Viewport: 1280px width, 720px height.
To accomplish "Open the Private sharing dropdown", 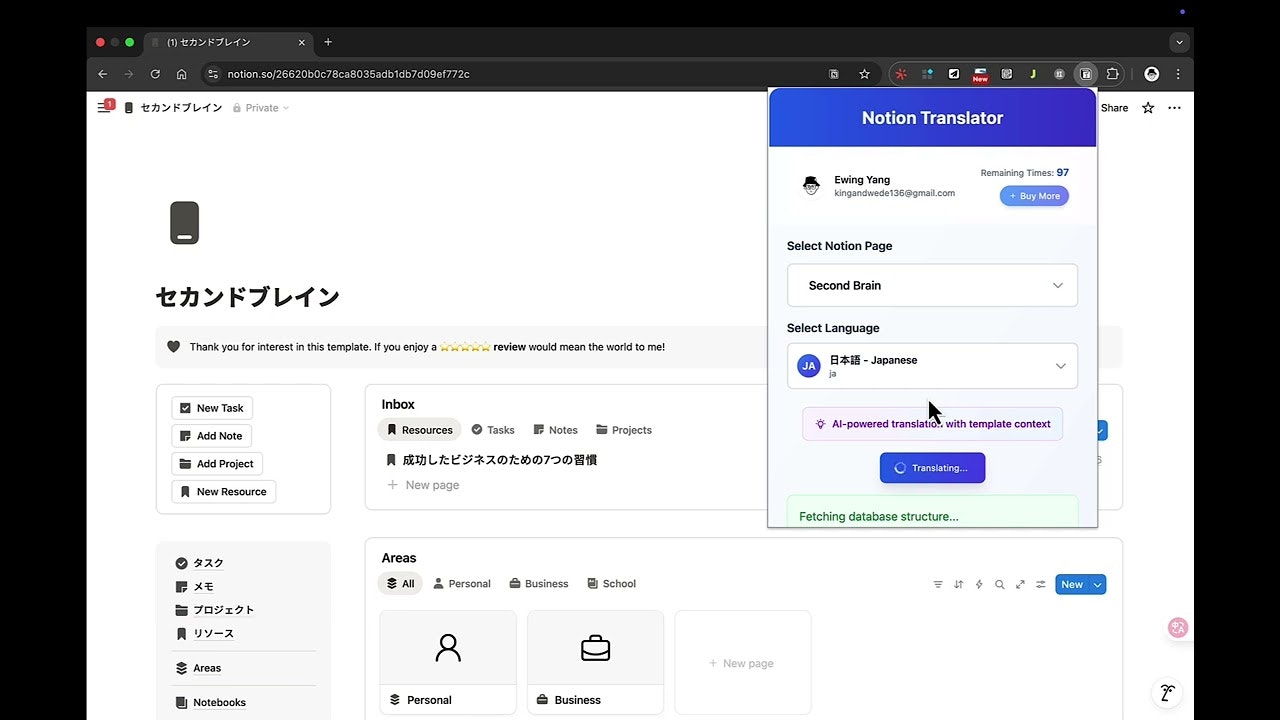I will coord(261,108).
